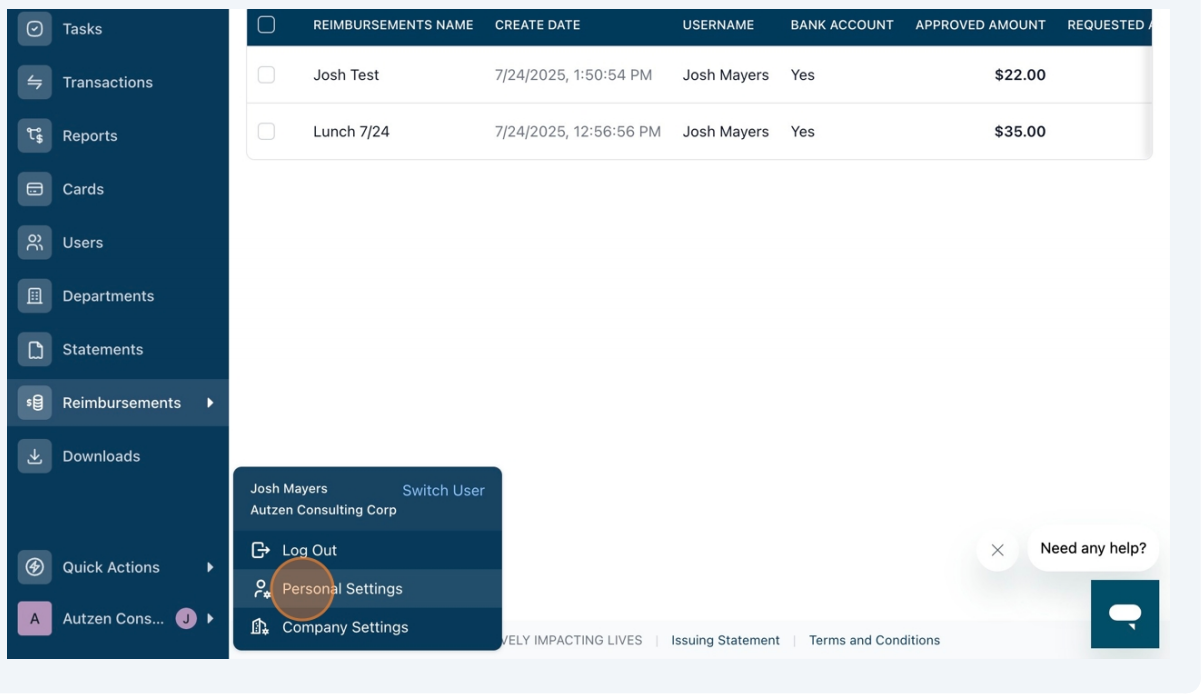Click the Statements document icon
Viewport: 1204px width, 698px height.
(34, 349)
